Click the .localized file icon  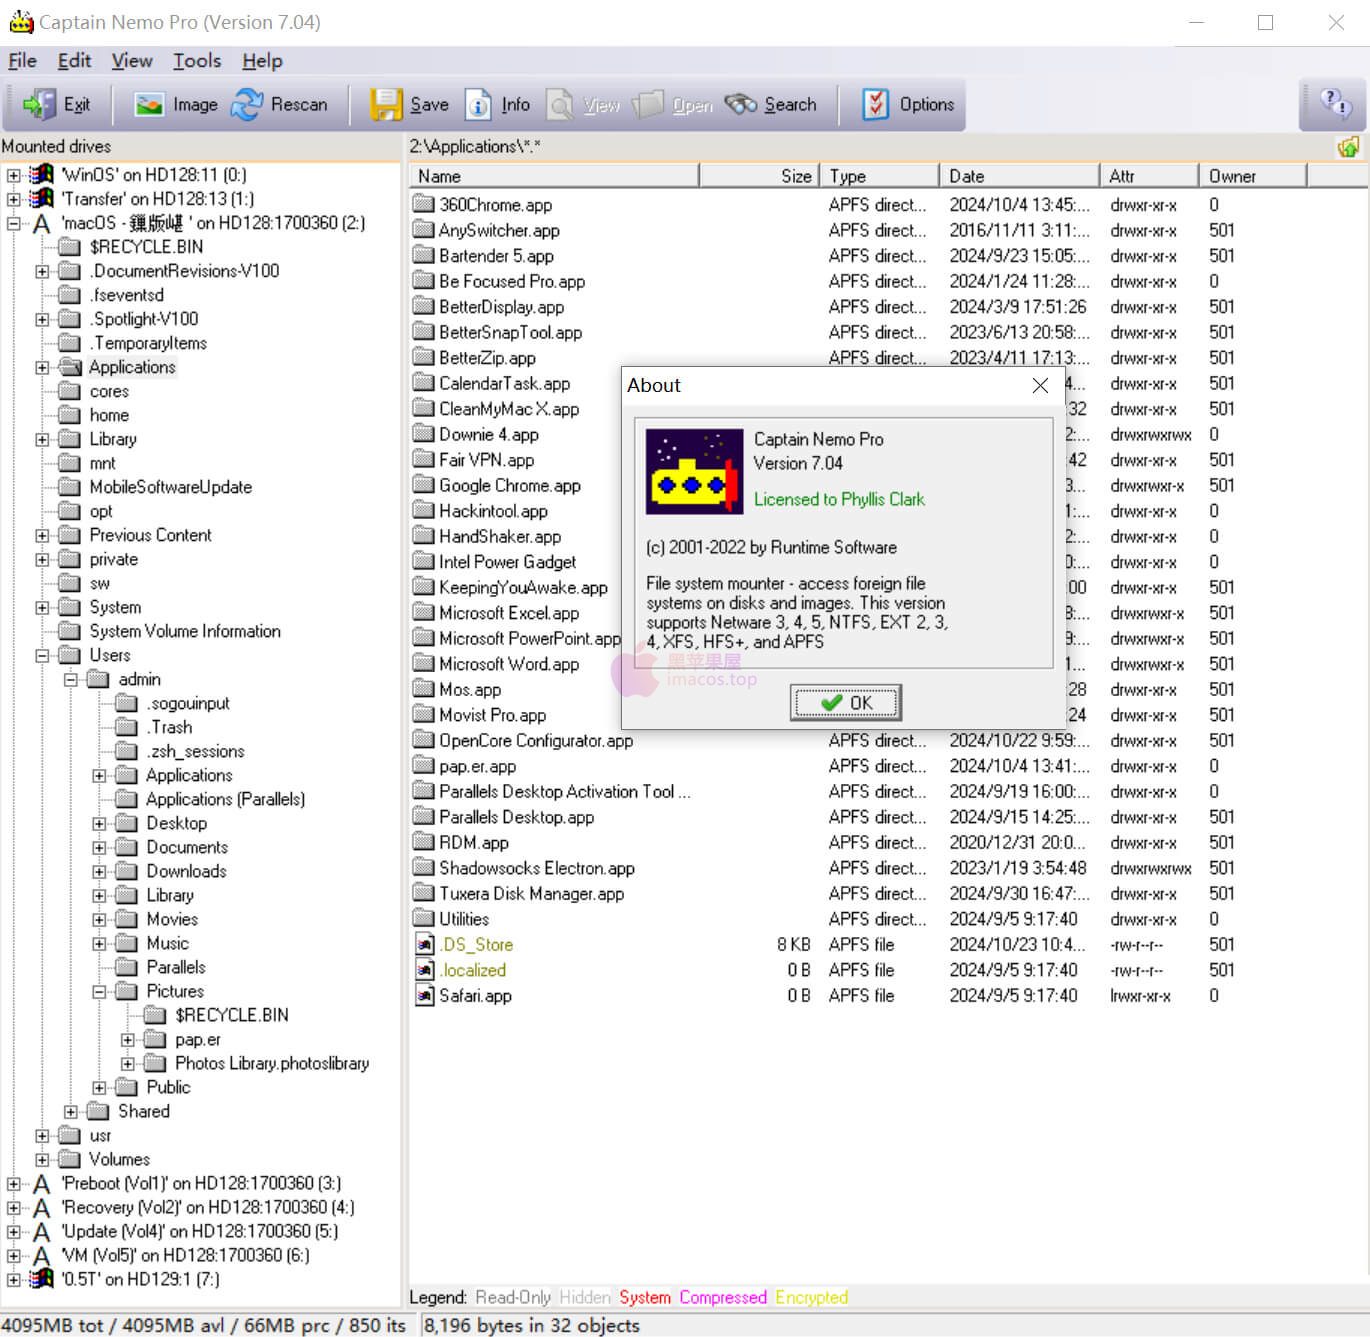click(424, 970)
